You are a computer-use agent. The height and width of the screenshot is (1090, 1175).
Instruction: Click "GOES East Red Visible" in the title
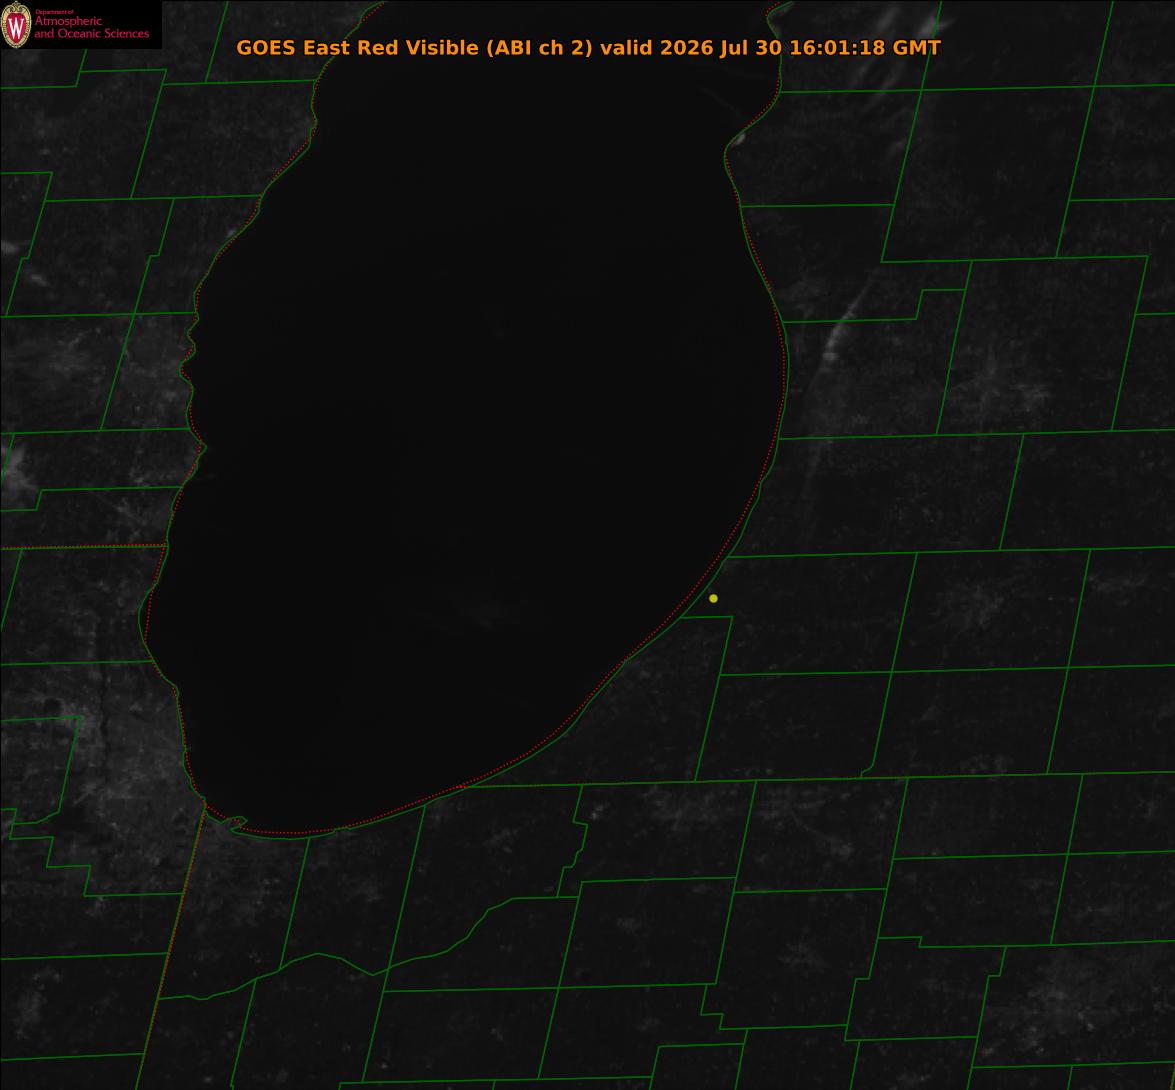click(x=357, y=48)
